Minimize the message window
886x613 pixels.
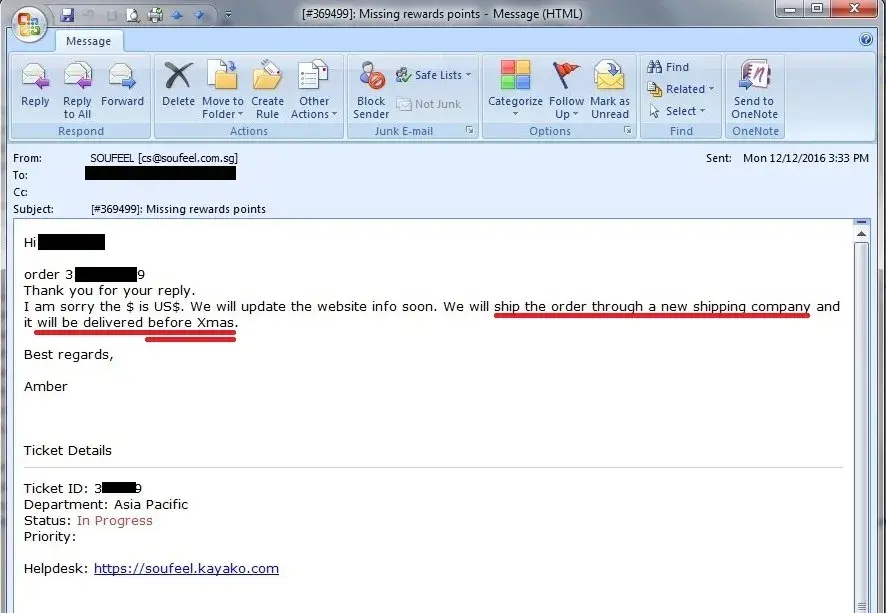click(x=791, y=9)
